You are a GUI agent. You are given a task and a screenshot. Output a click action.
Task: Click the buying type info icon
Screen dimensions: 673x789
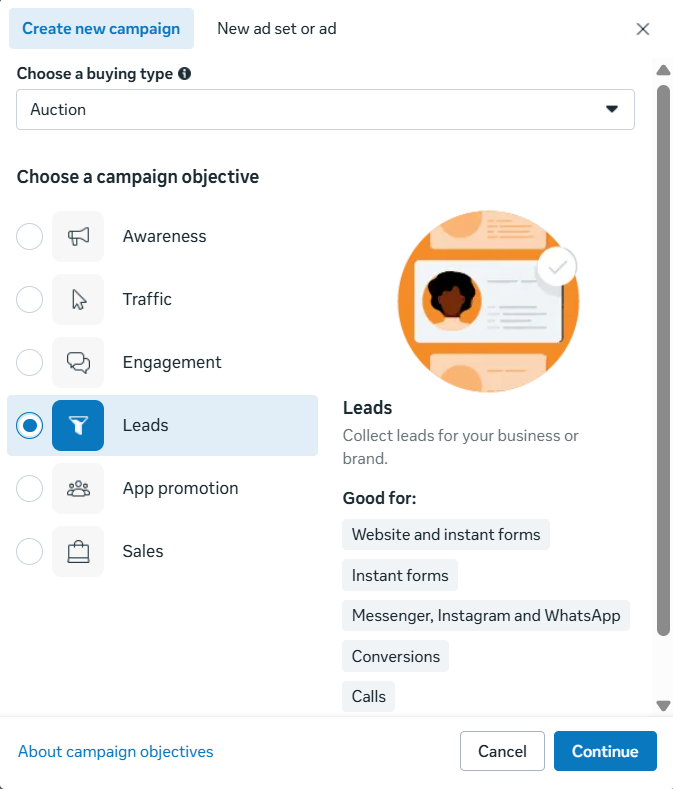[185, 74]
